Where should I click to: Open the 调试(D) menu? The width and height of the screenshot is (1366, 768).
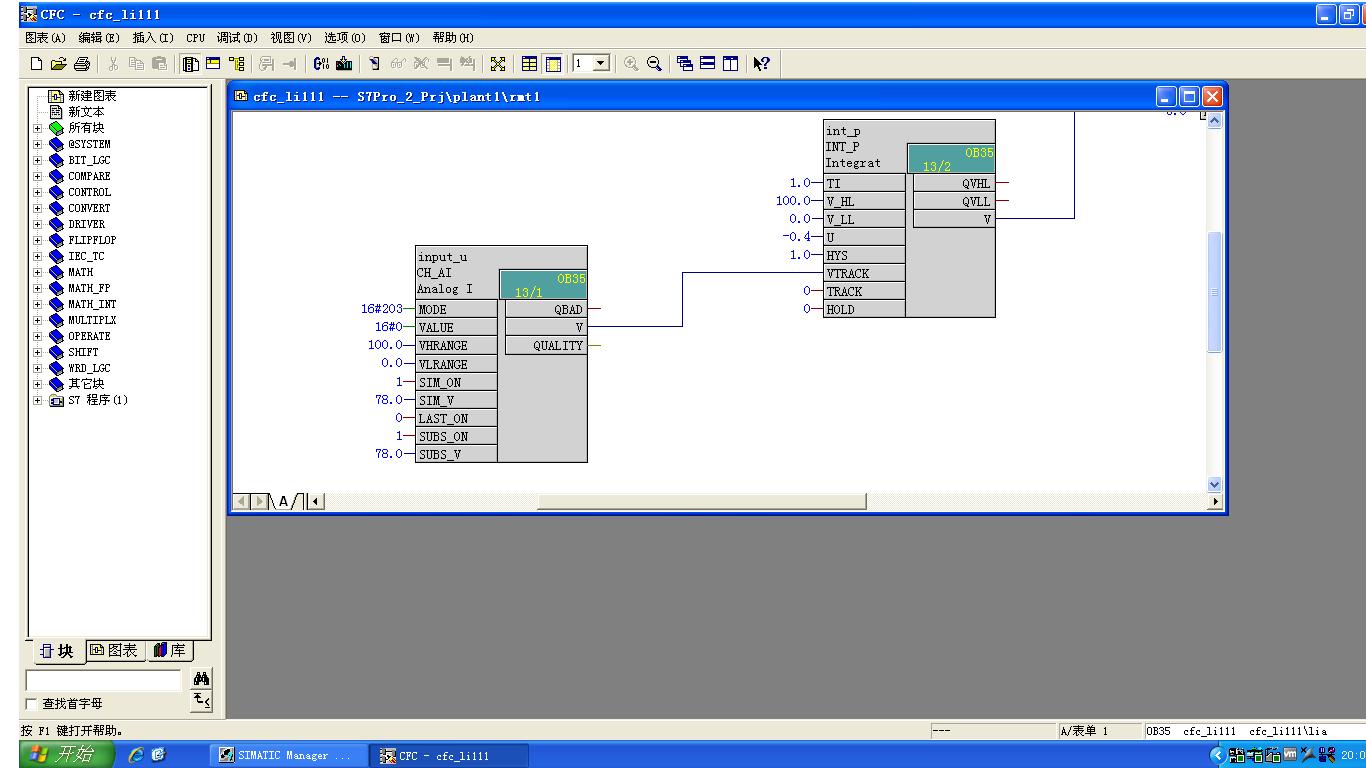pos(237,38)
